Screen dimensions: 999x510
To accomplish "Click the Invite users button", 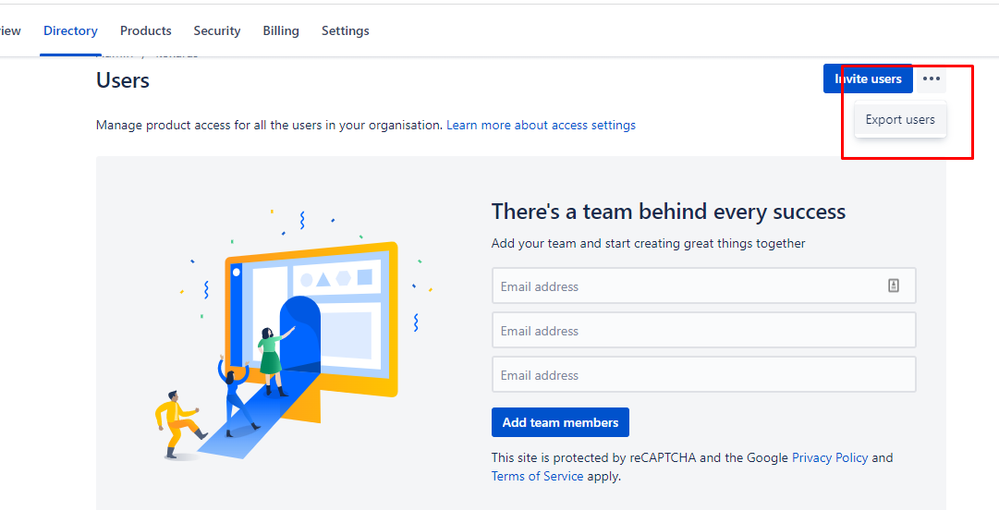I will click(x=868, y=78).
